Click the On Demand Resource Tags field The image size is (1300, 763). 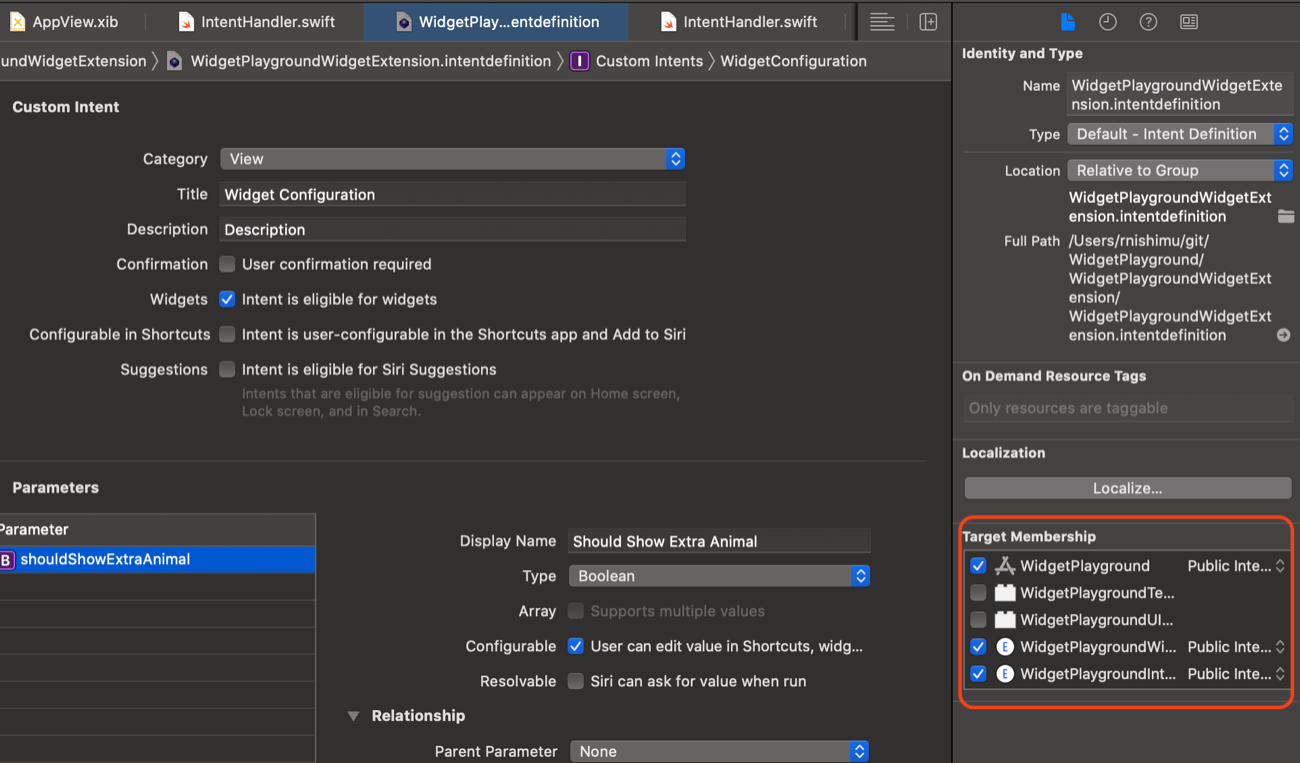(1128, 408)
